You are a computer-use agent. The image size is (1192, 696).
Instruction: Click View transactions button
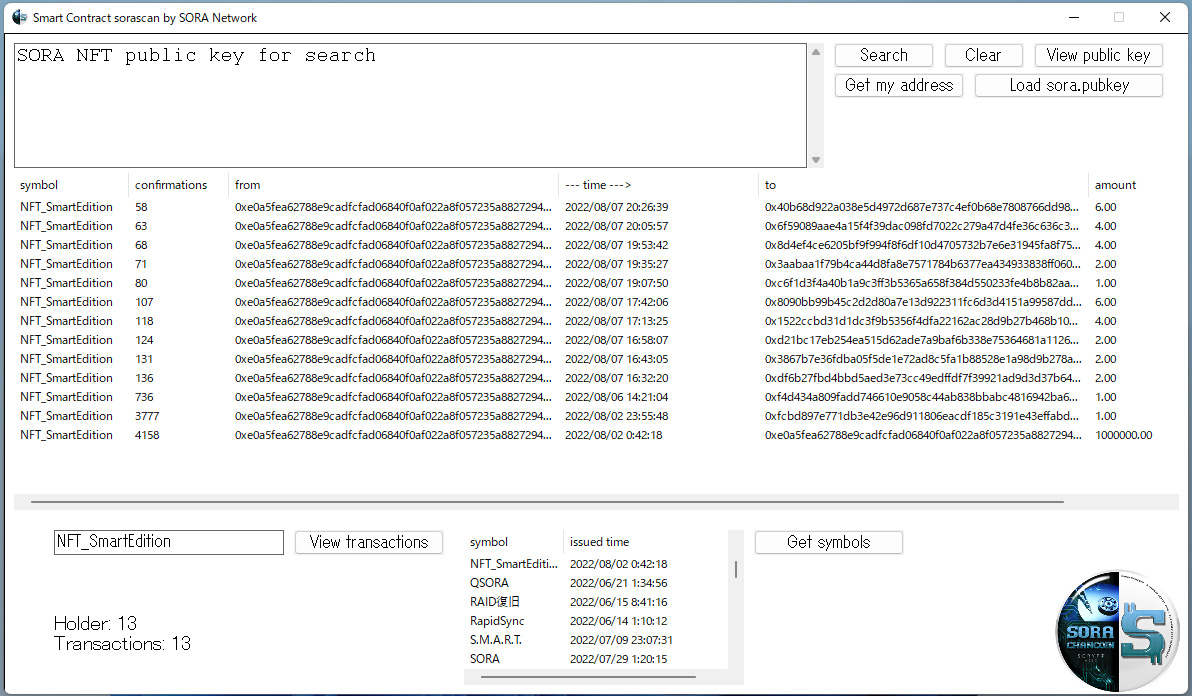coord(369,542)
